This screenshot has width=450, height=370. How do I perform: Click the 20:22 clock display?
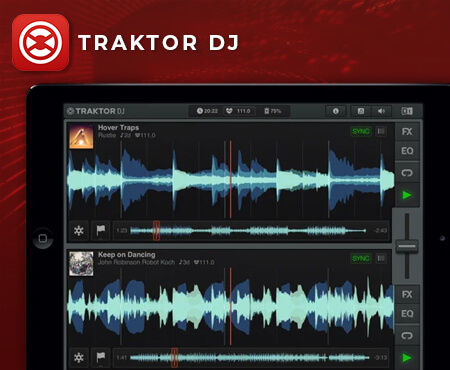[207, 111]
